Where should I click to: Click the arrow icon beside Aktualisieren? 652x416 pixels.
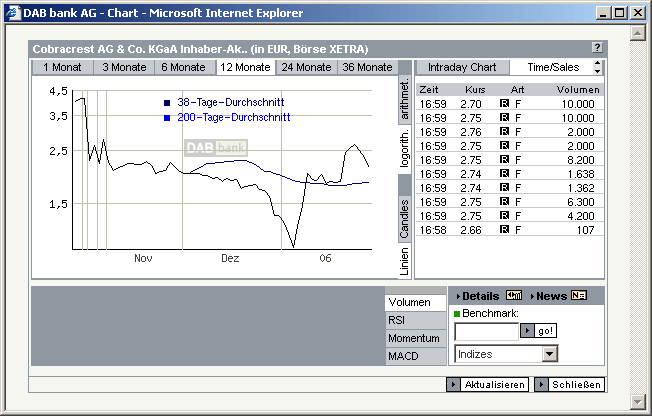coord(454,385)
